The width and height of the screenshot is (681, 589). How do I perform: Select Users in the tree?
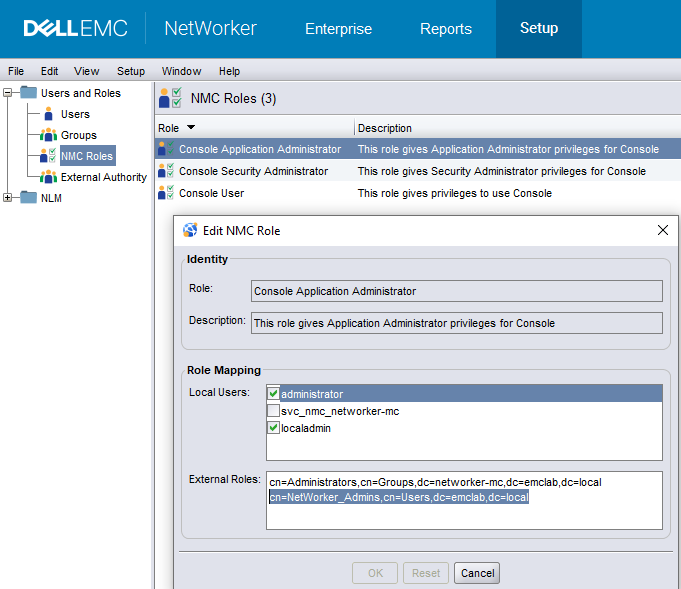(75, 114)
